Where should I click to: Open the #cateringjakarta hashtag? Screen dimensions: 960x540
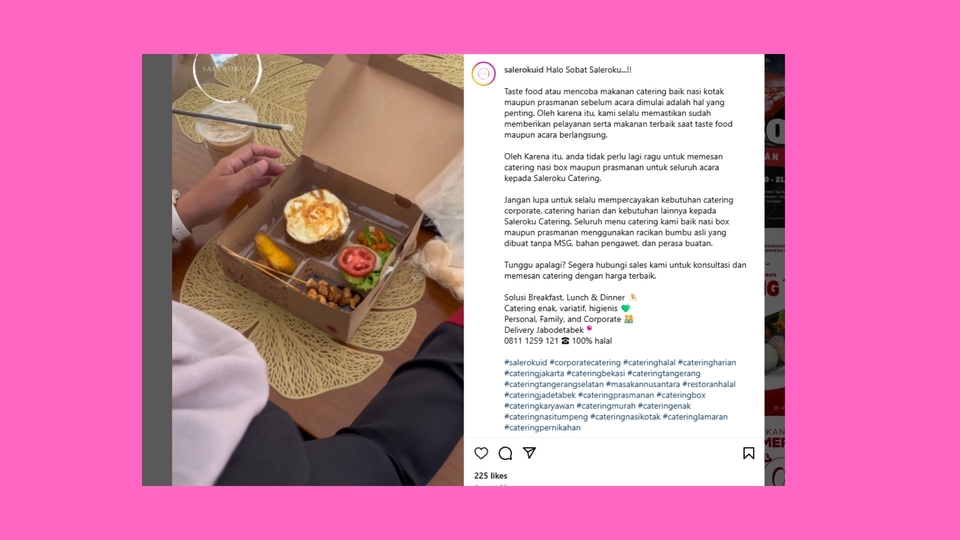[534, 373]
